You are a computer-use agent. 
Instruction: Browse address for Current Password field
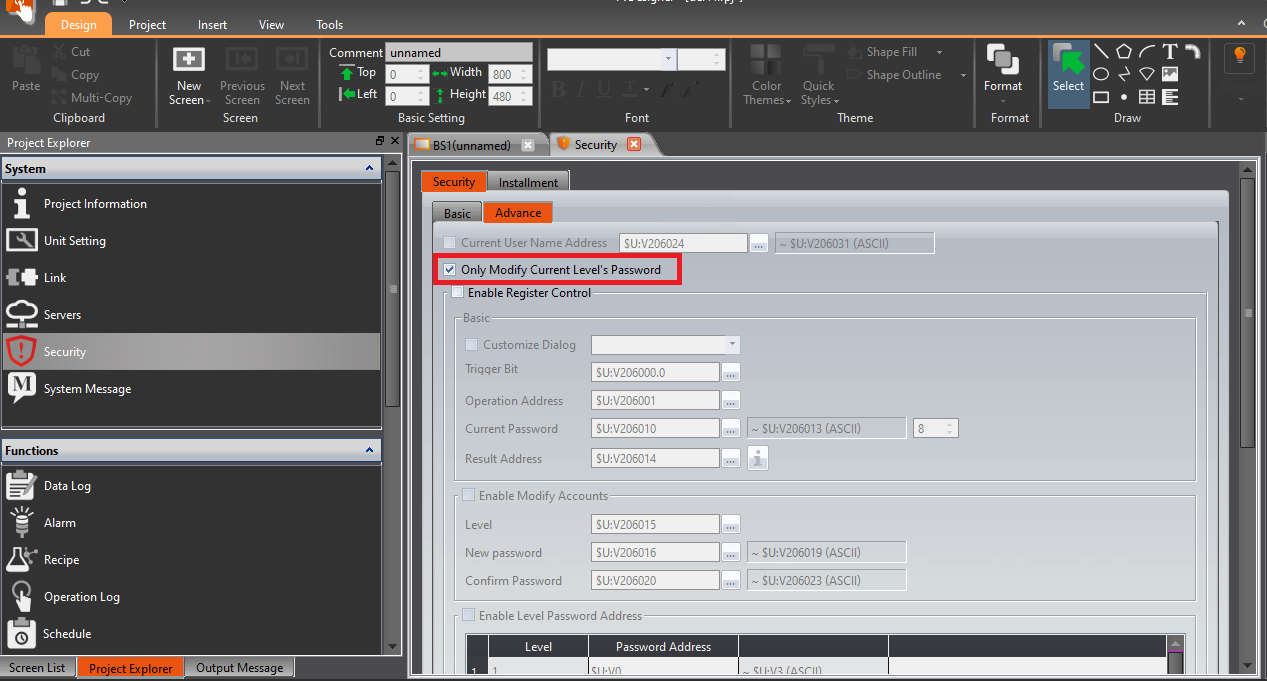pos(731,429)
